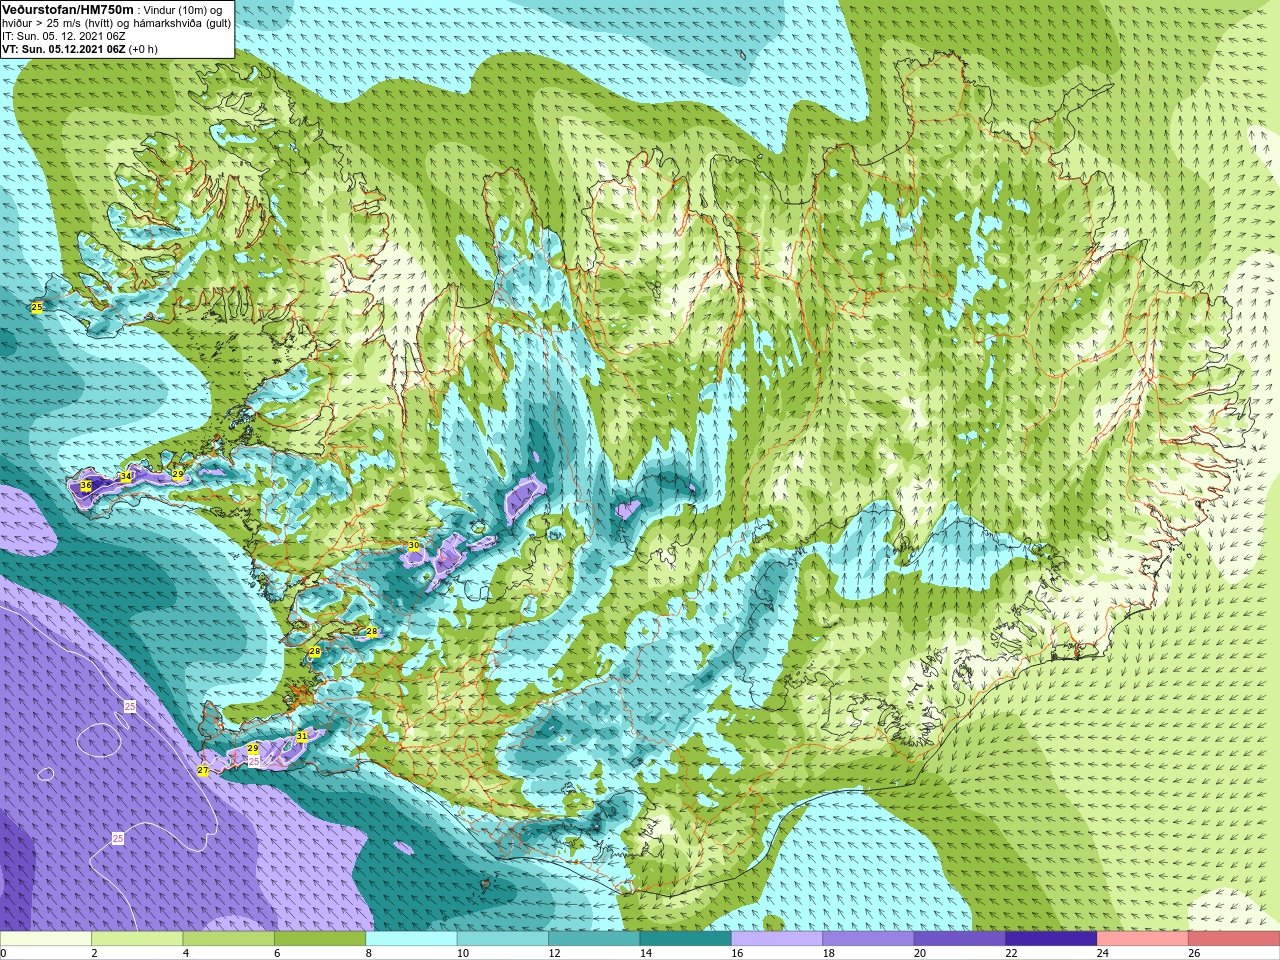Pick the dark teal 14–16 legend swatch
Image resolution: width=1280 pixels, height=960 pixels.
point(686,938)
